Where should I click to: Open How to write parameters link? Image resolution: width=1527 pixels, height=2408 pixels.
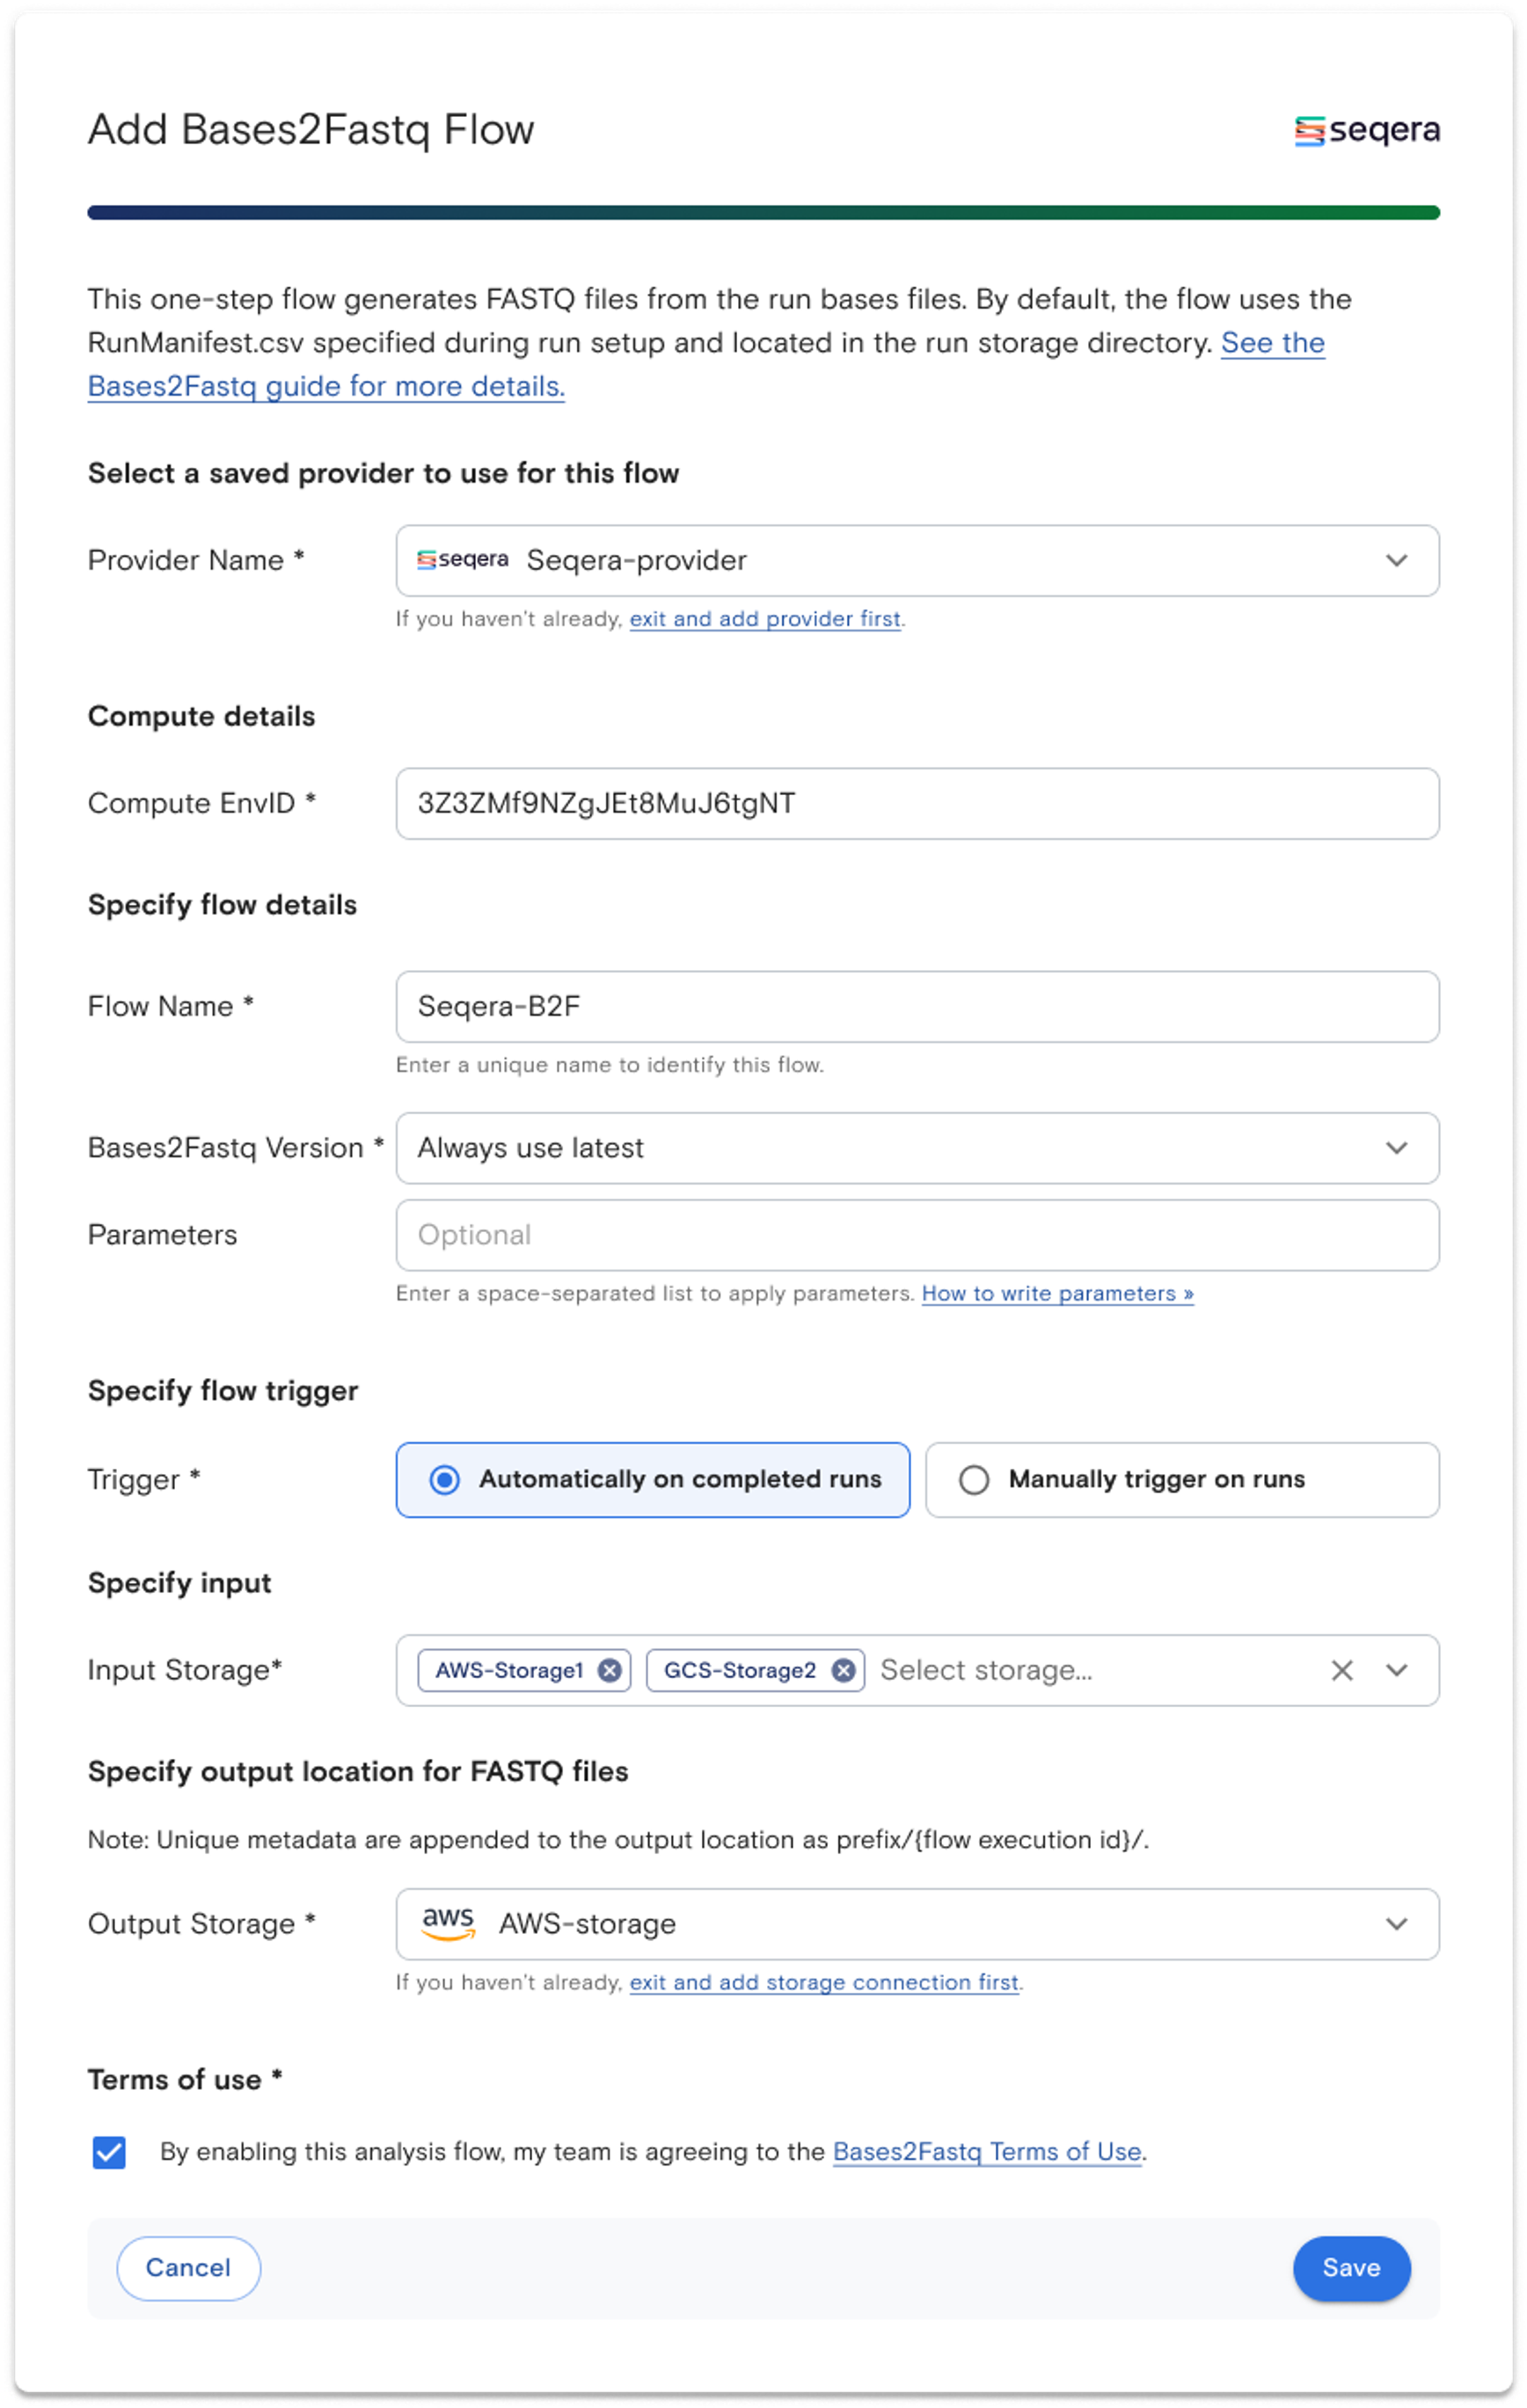tap(1057, 1293)
